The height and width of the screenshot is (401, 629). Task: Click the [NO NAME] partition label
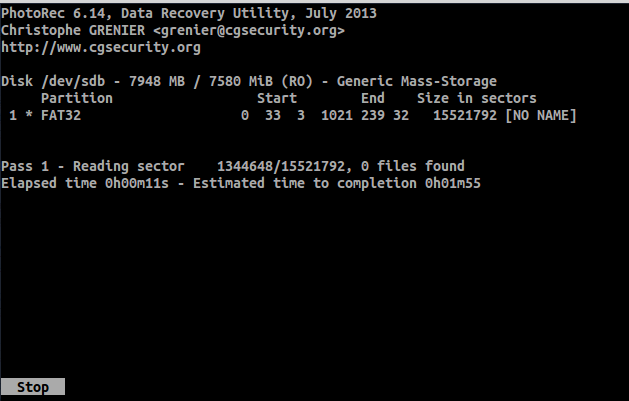click(x=541, y=115)
